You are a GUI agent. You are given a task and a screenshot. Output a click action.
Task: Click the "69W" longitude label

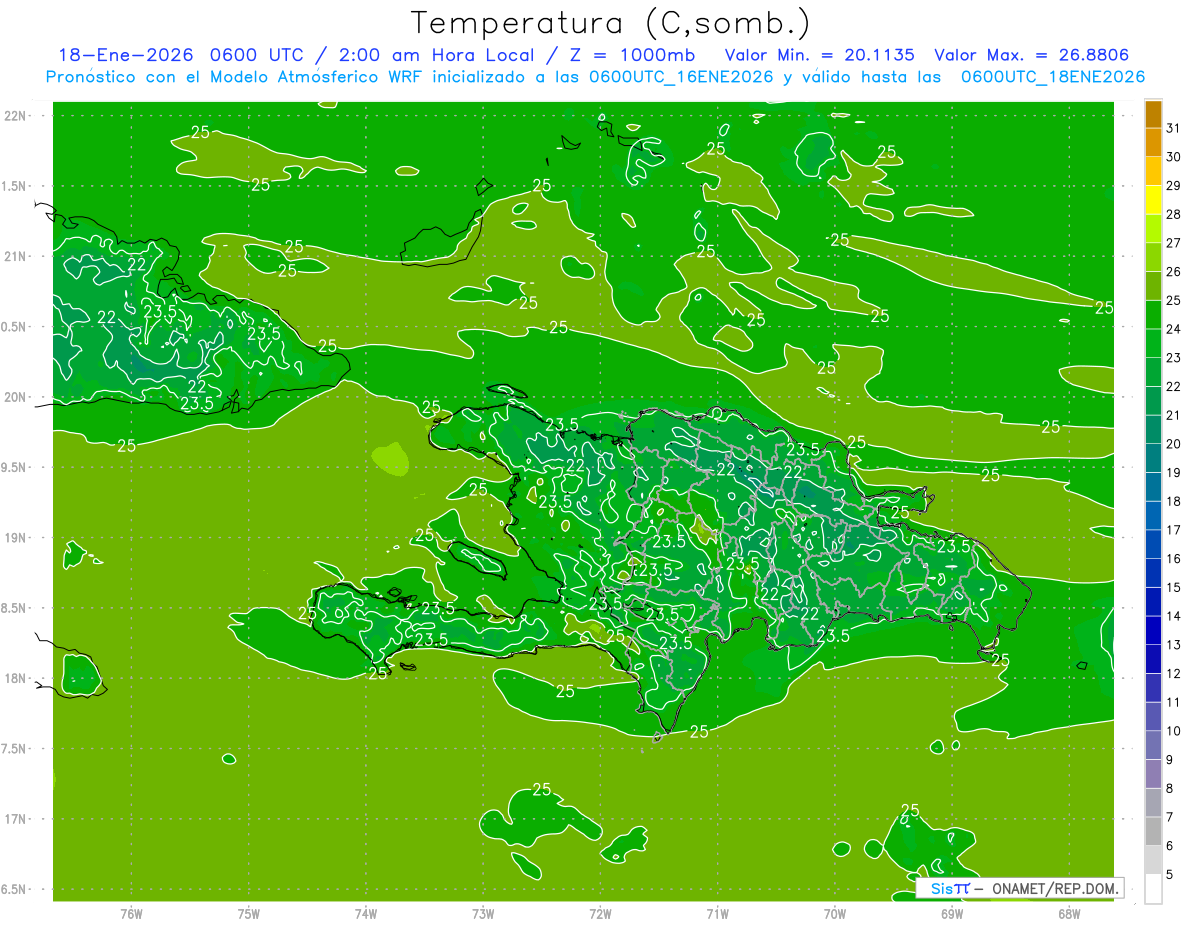click(952, 913)
